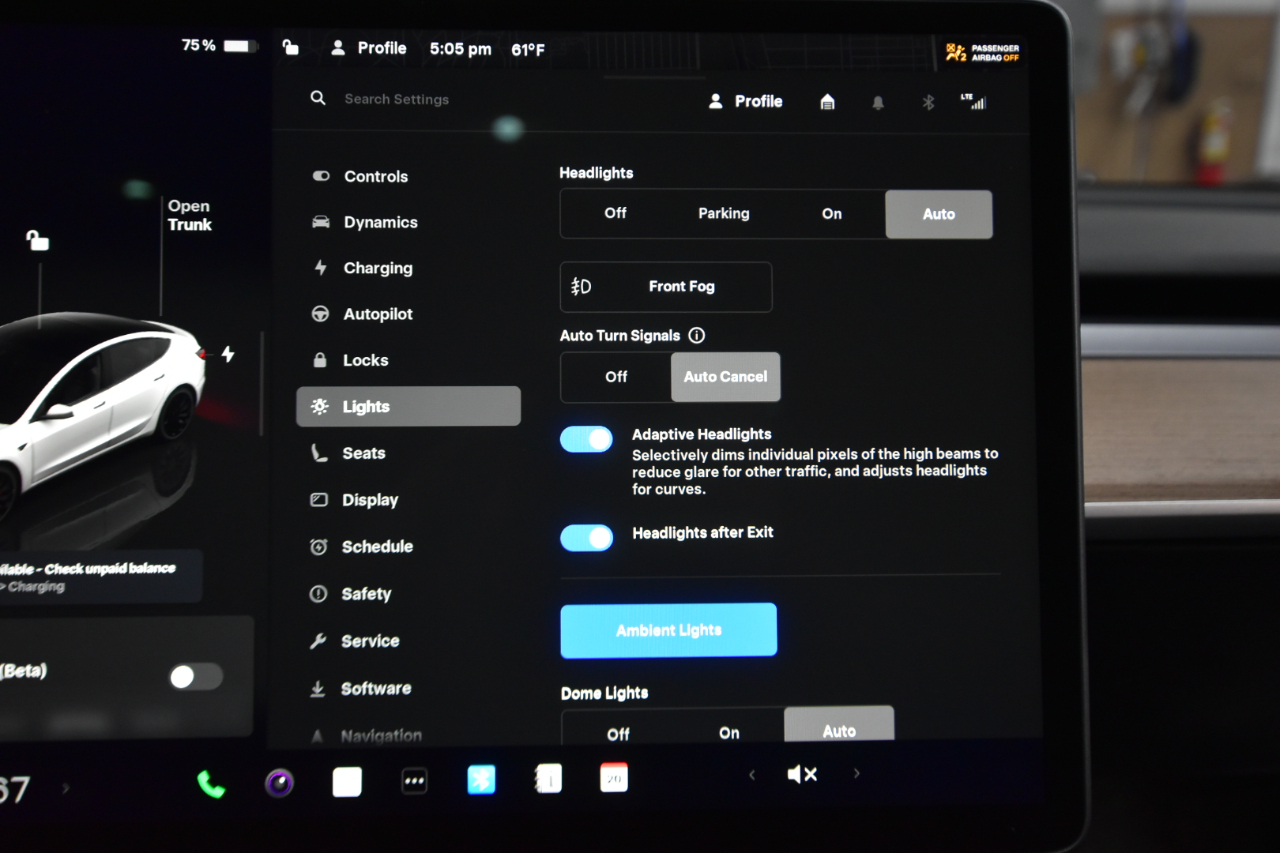Screen dimensions: 1280x853
Task: Open the Locks settings icon
Action: [320, 360]
